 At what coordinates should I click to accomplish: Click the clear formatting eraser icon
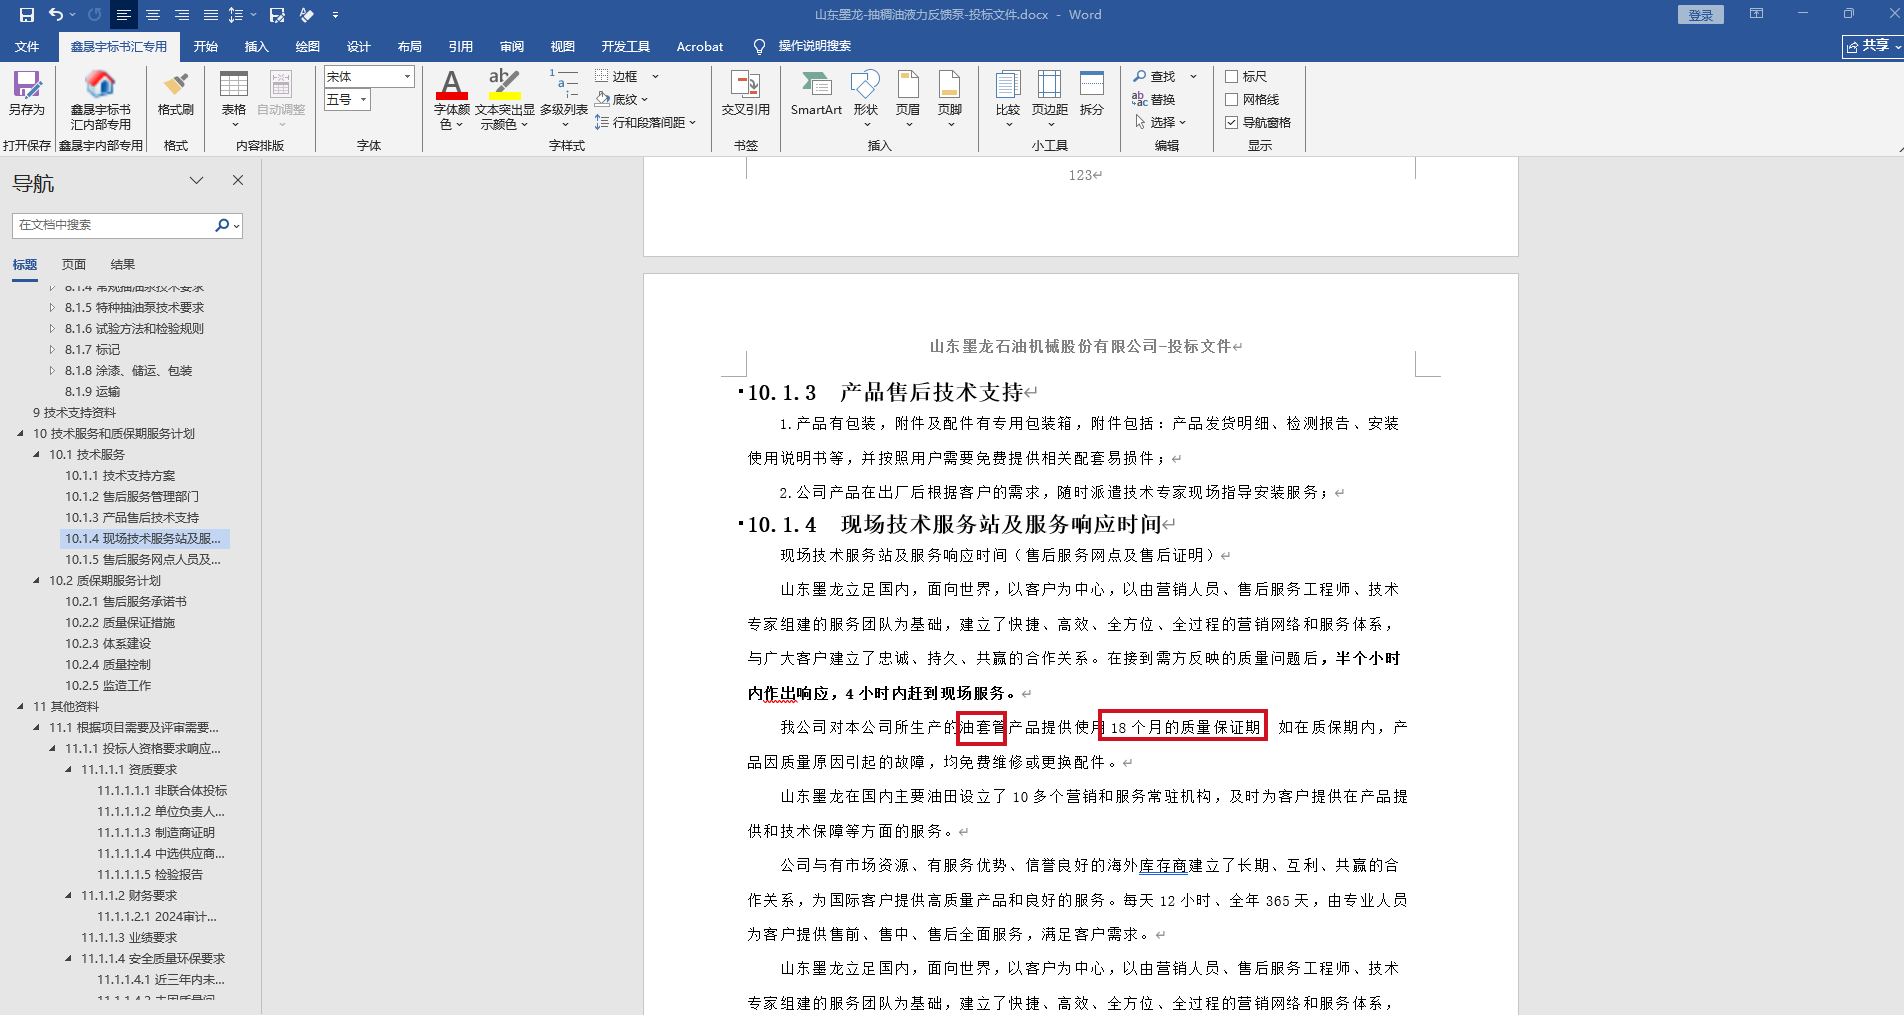pyautogui.click(x=307, y=15)
